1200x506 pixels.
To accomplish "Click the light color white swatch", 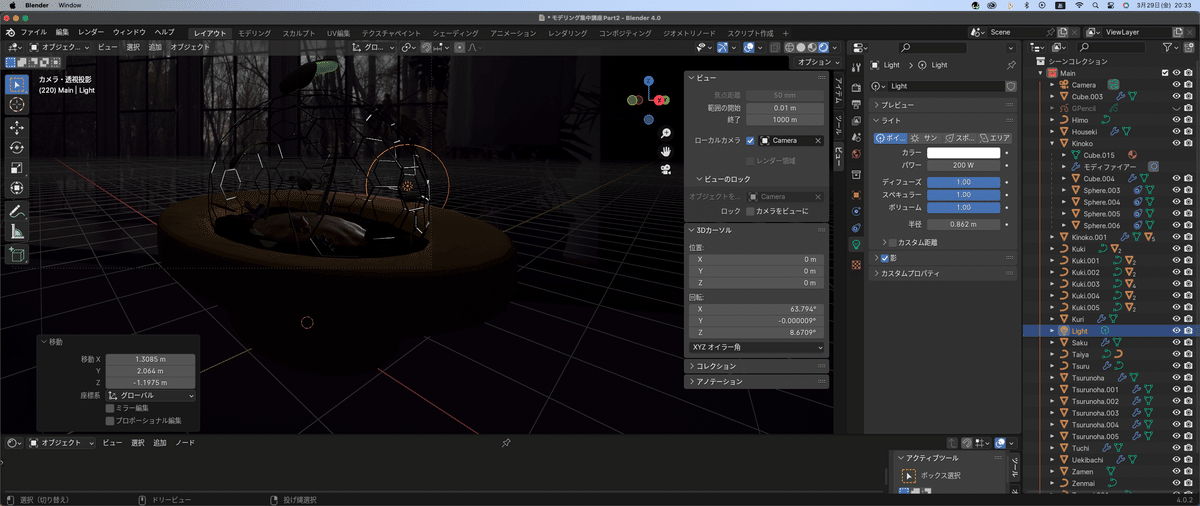I will click(964, 152).
